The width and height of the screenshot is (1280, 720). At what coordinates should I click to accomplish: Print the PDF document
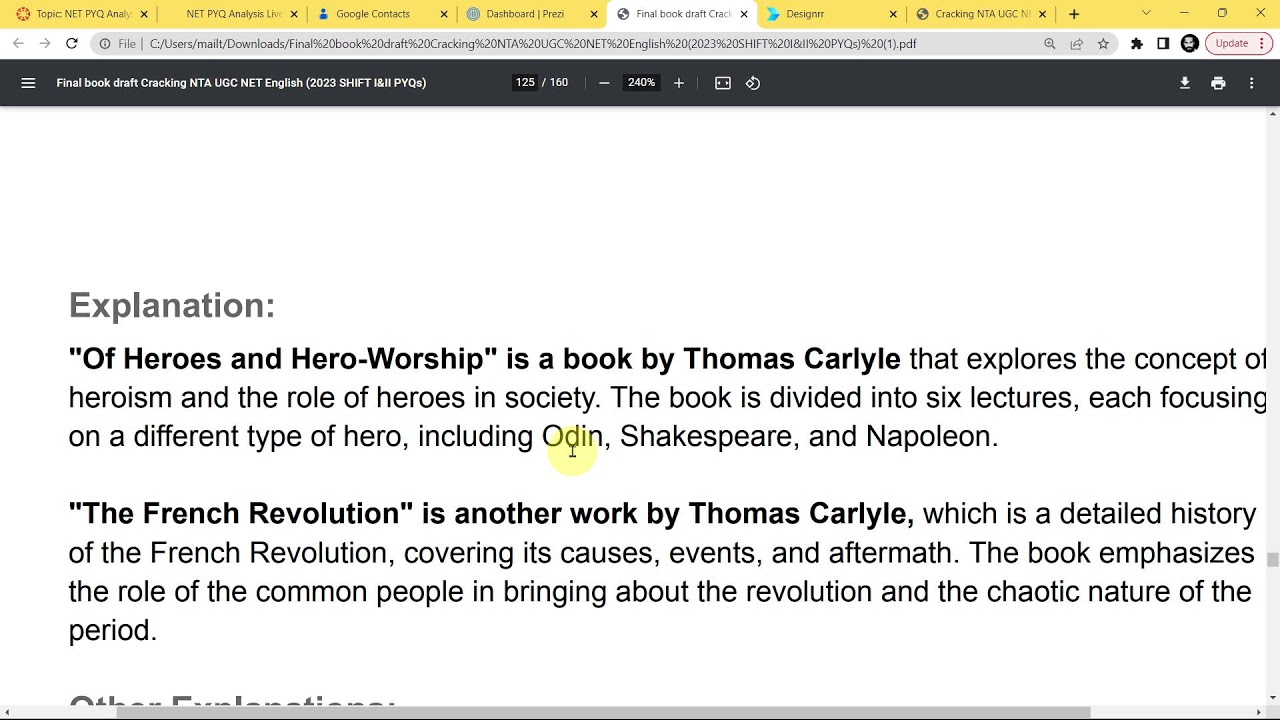(1218, 83)
